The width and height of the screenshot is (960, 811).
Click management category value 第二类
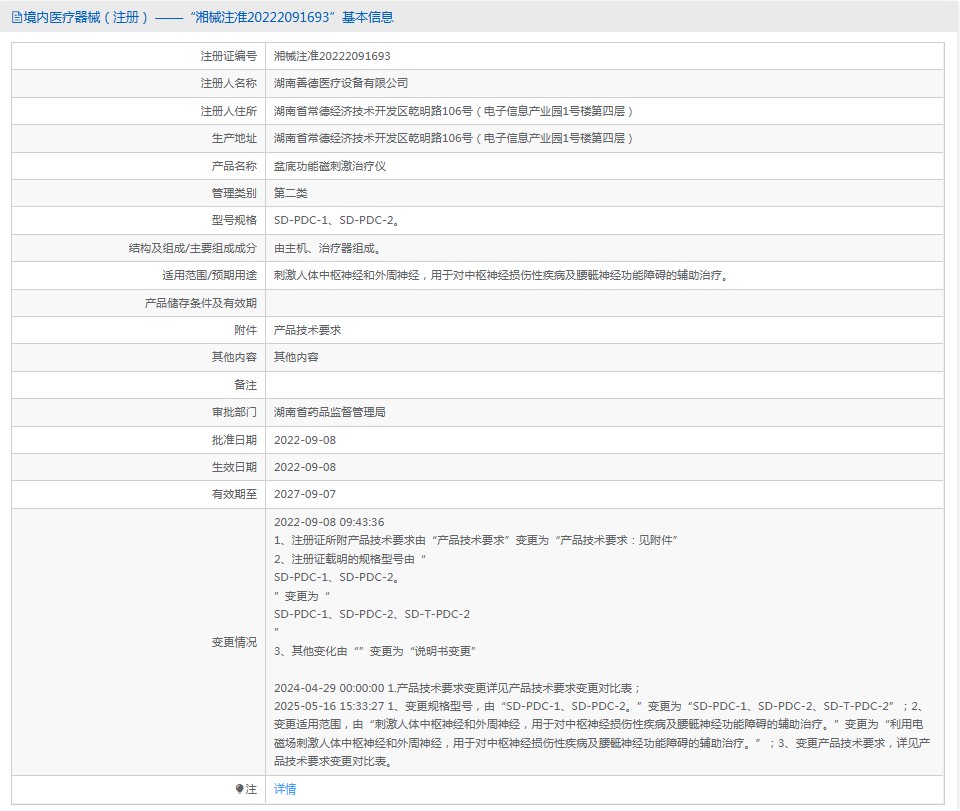[x=290, y=193]
